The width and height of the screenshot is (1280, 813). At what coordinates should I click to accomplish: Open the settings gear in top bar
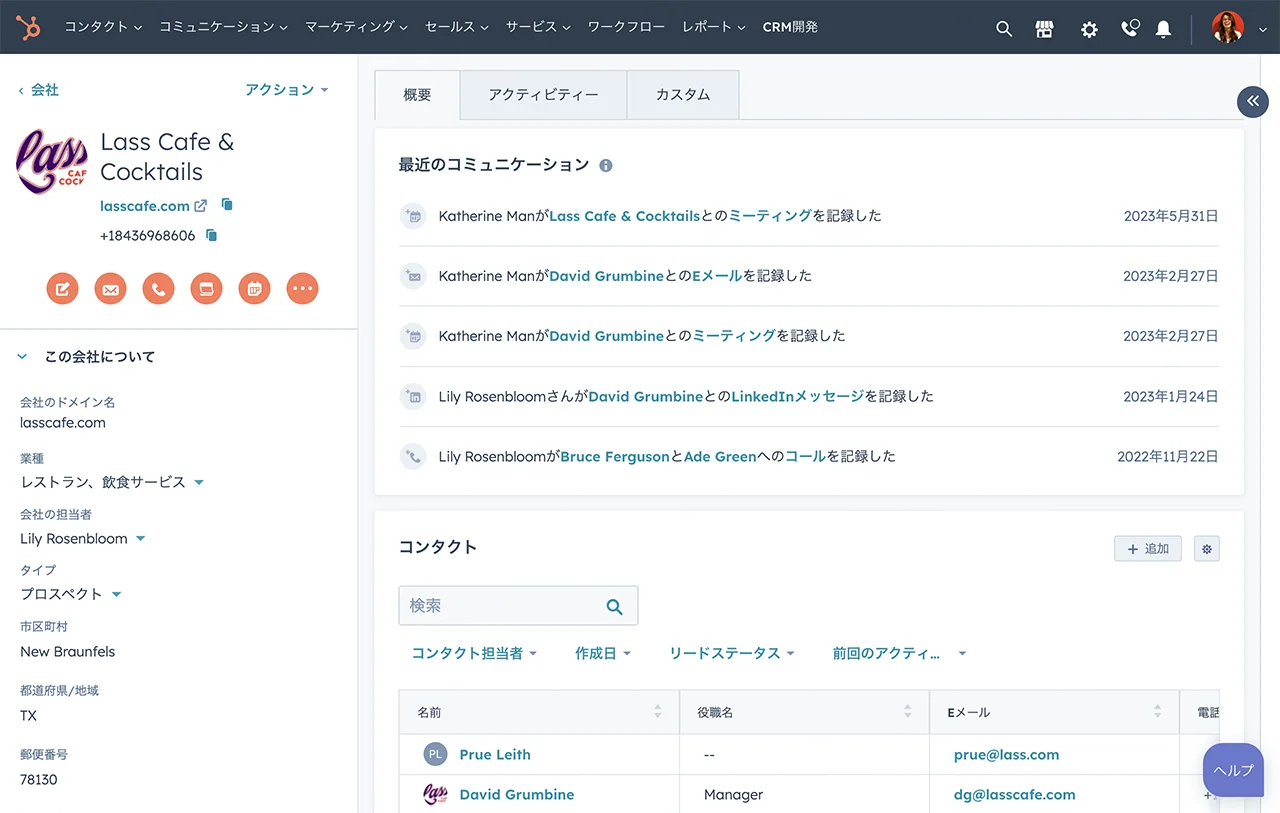pyautogui.click(x=1089, y=28)
